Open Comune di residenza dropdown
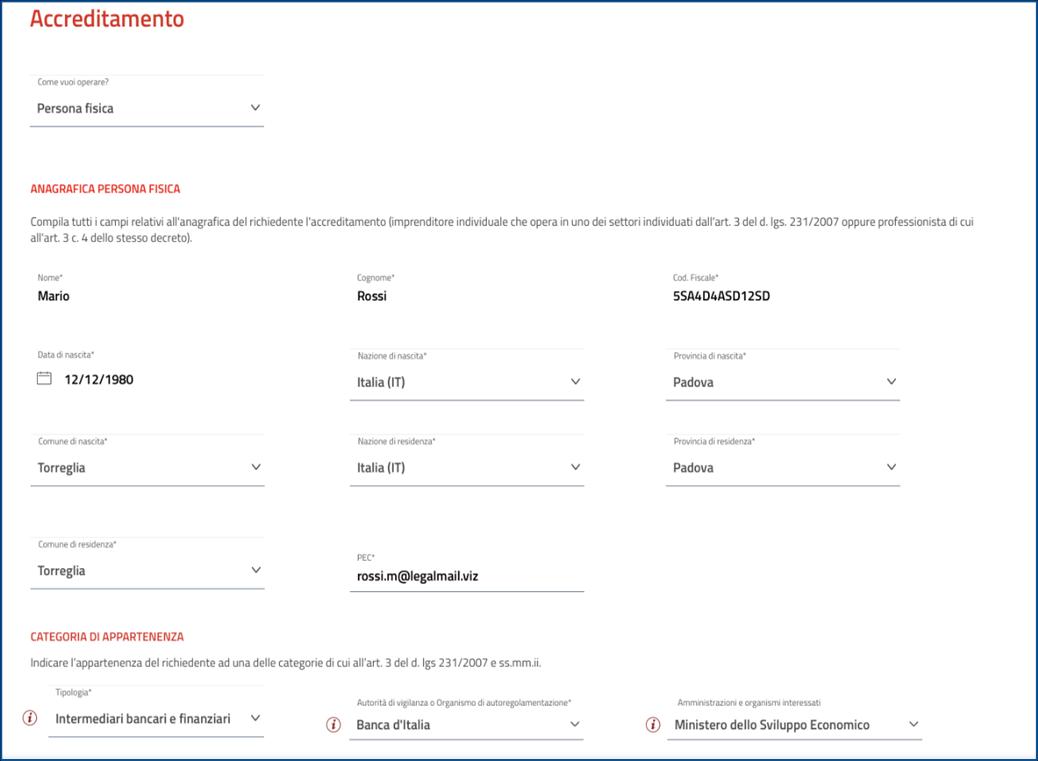Viewport: 1038px width, 761px height. (147, 571)
